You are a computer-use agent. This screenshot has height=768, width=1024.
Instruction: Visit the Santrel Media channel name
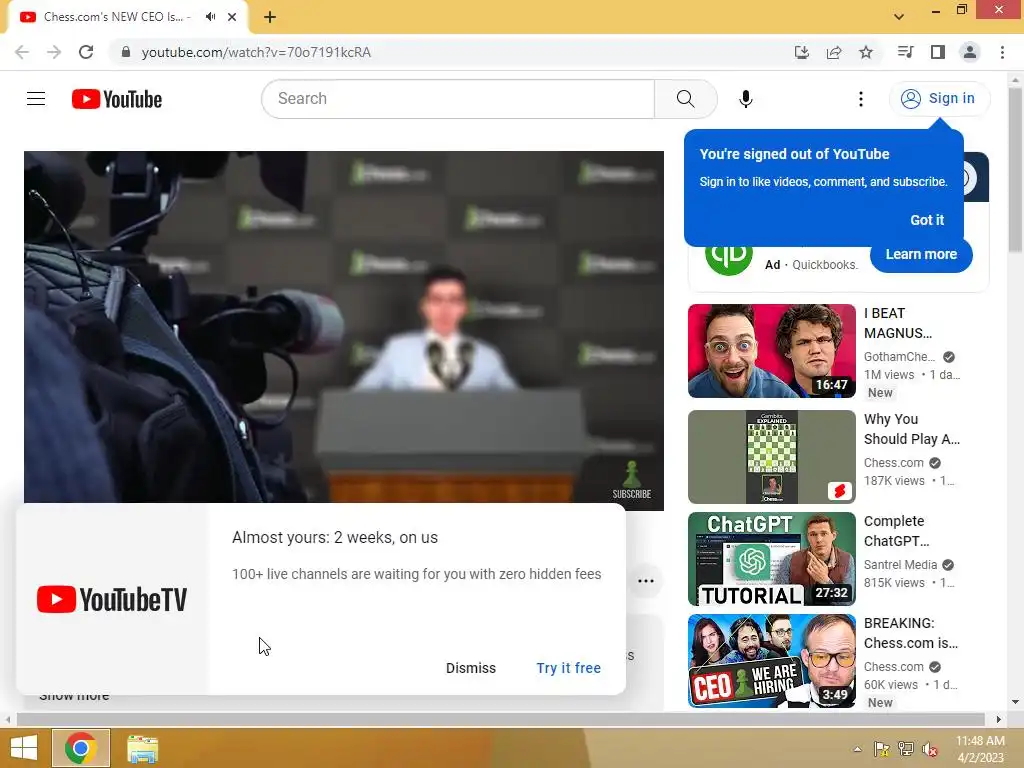(x=901, y=565)
